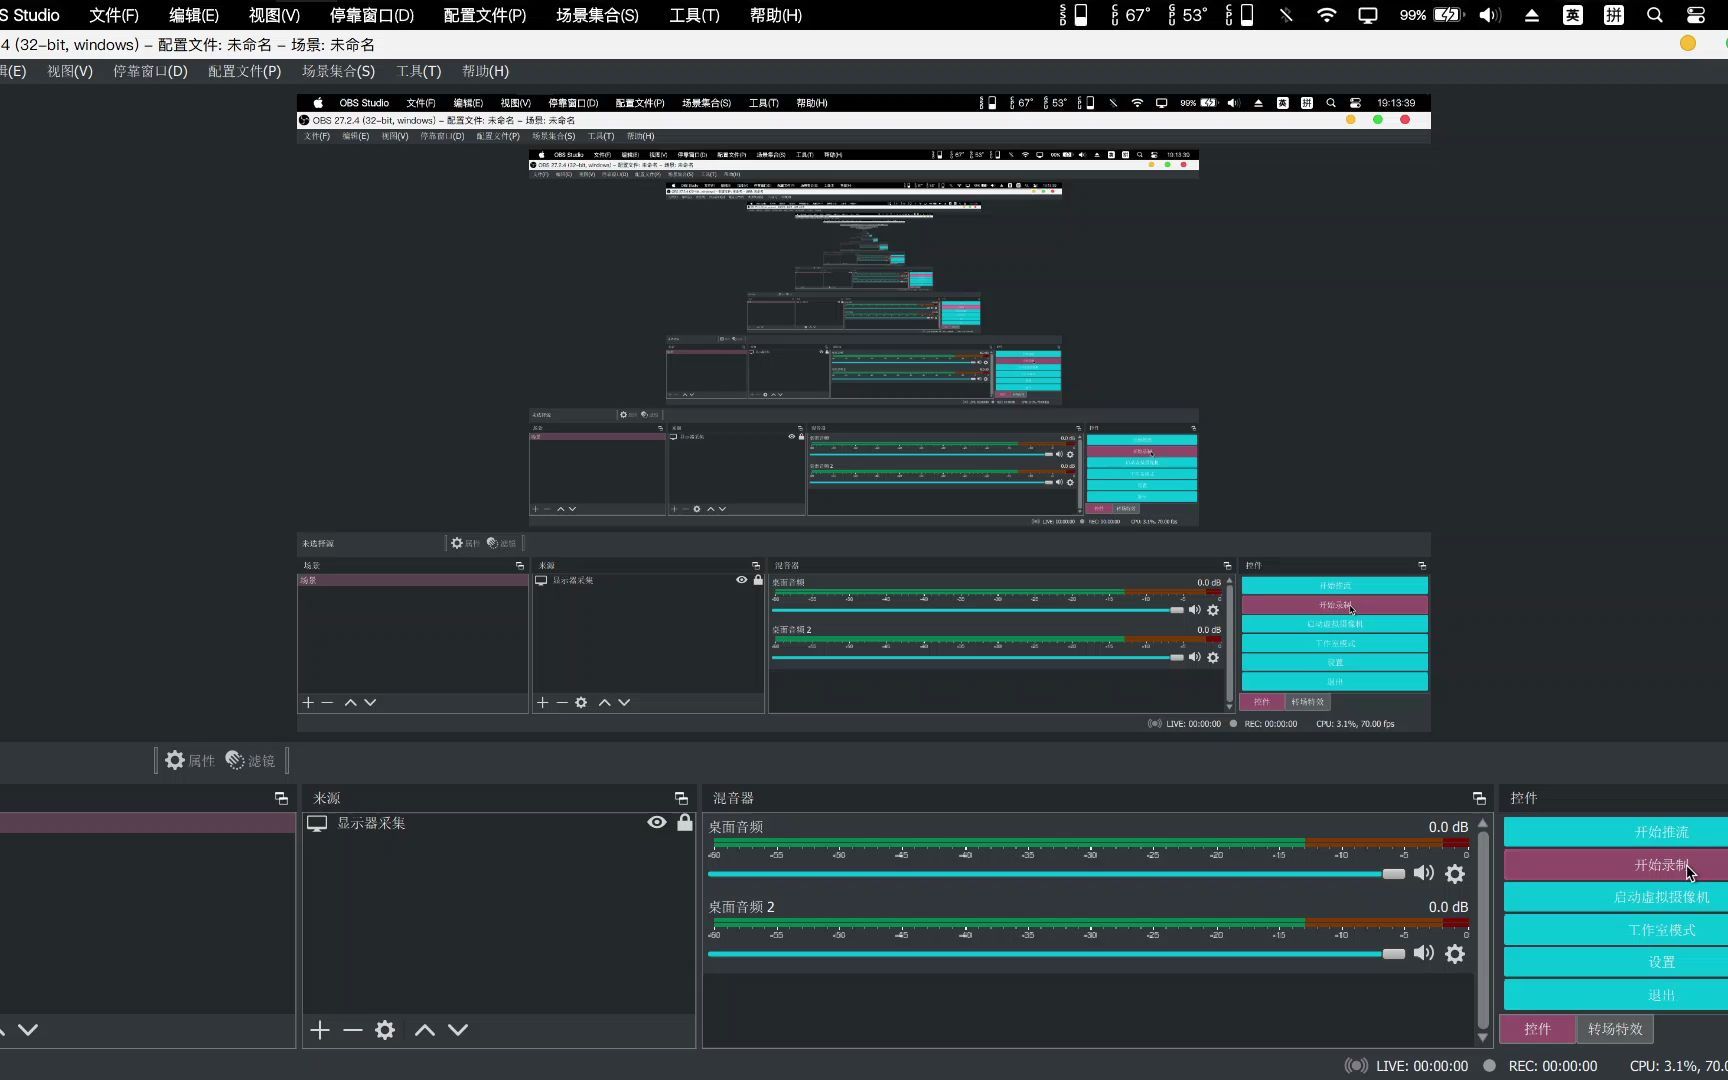Switch to 控件 tab
Viewport: 1728px width, 1080px height.
[1537, 1029]
